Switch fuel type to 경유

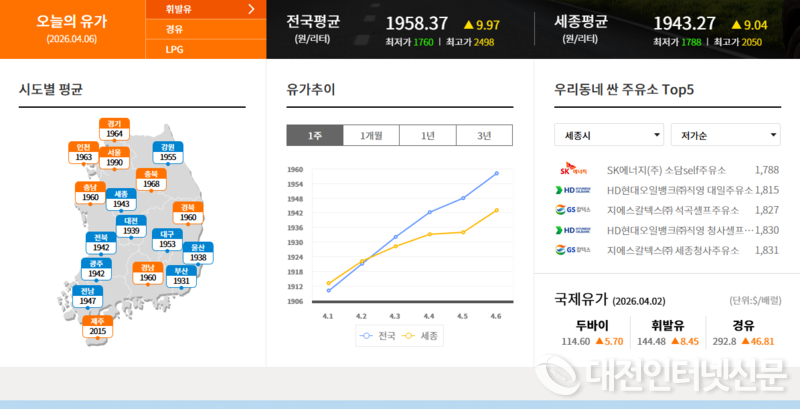click(x=175, y=30)
